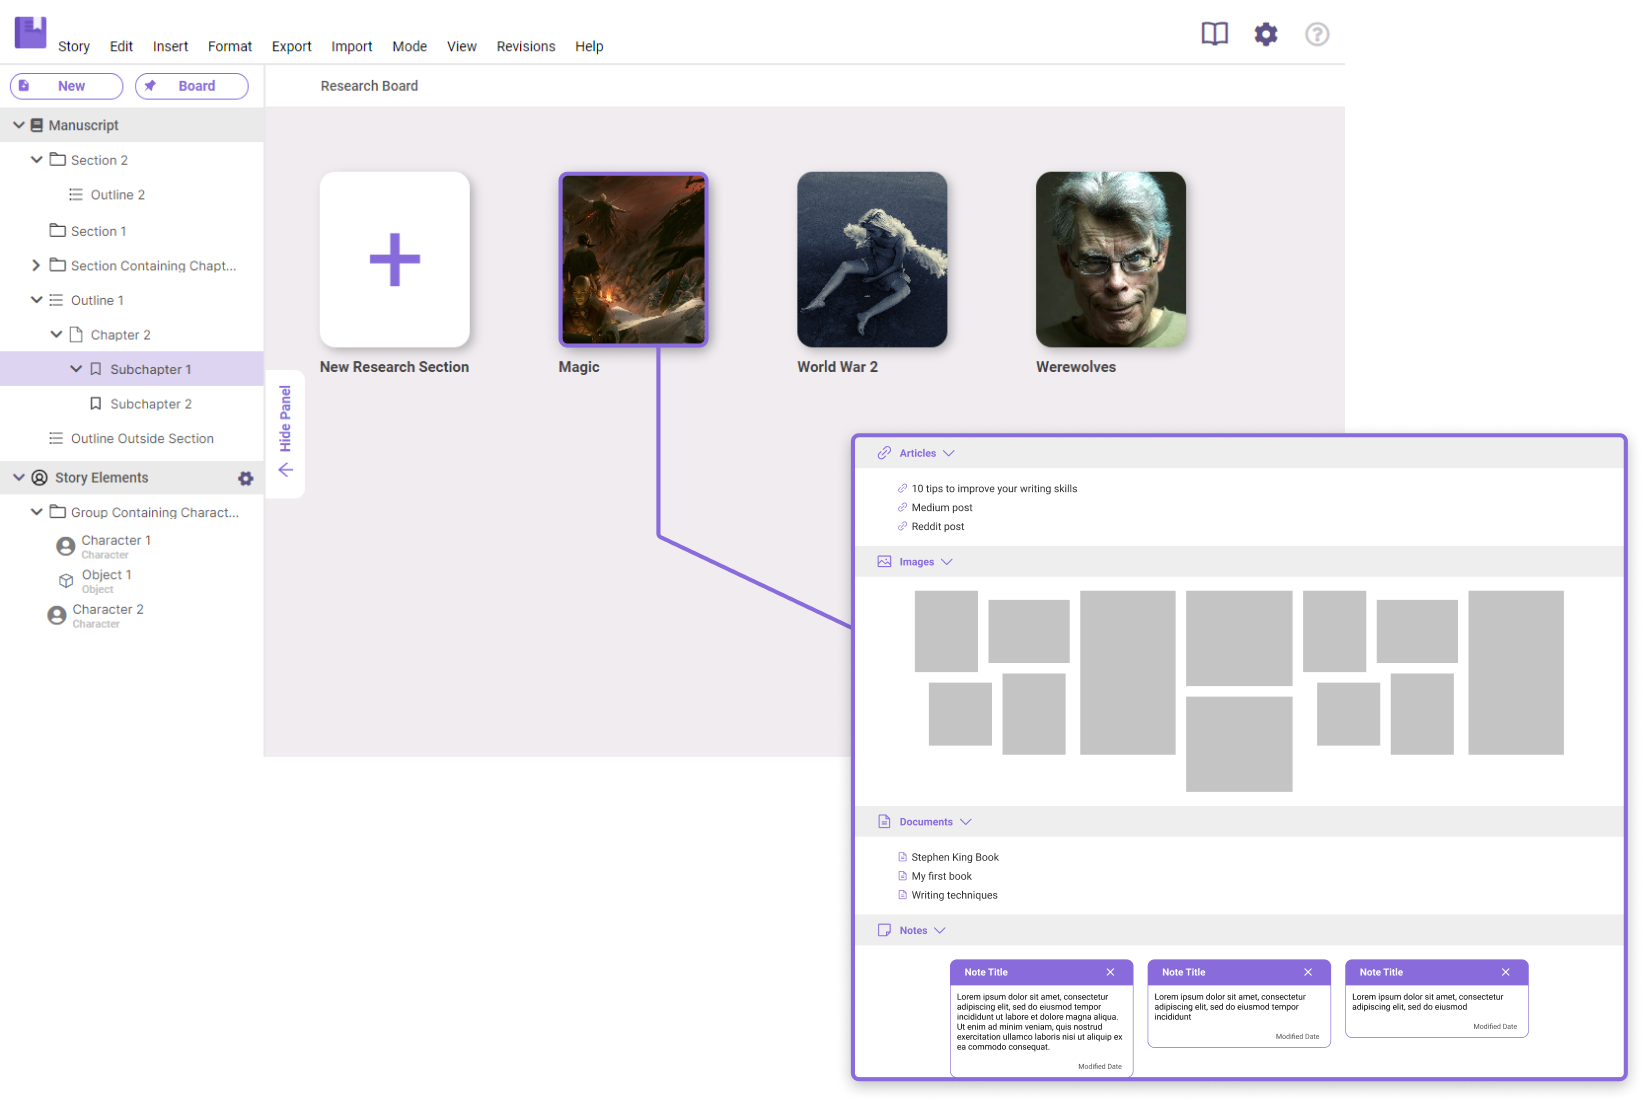Click the Object 1 cube icon

[65, 580]
